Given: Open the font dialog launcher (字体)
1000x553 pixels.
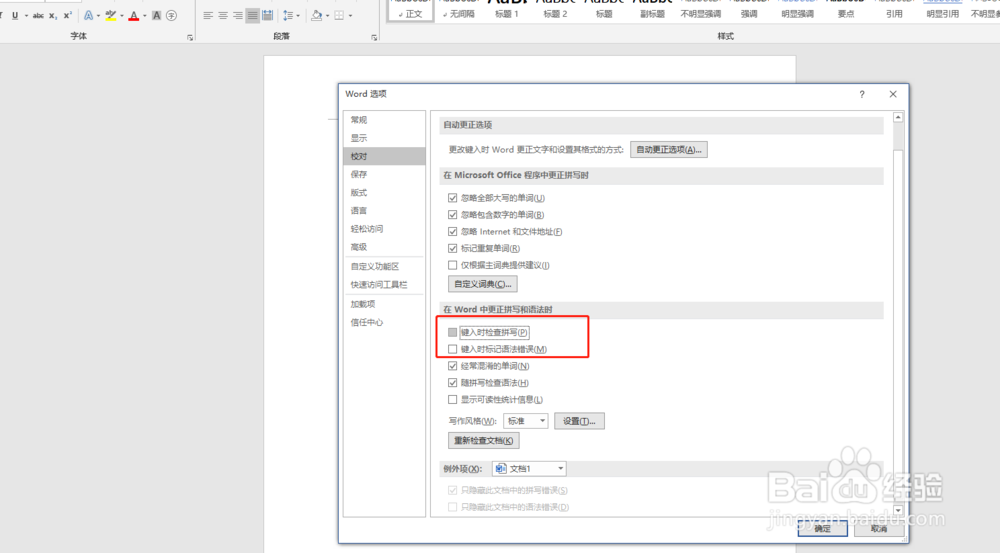Looking at the screenshot, I should 190,38.
